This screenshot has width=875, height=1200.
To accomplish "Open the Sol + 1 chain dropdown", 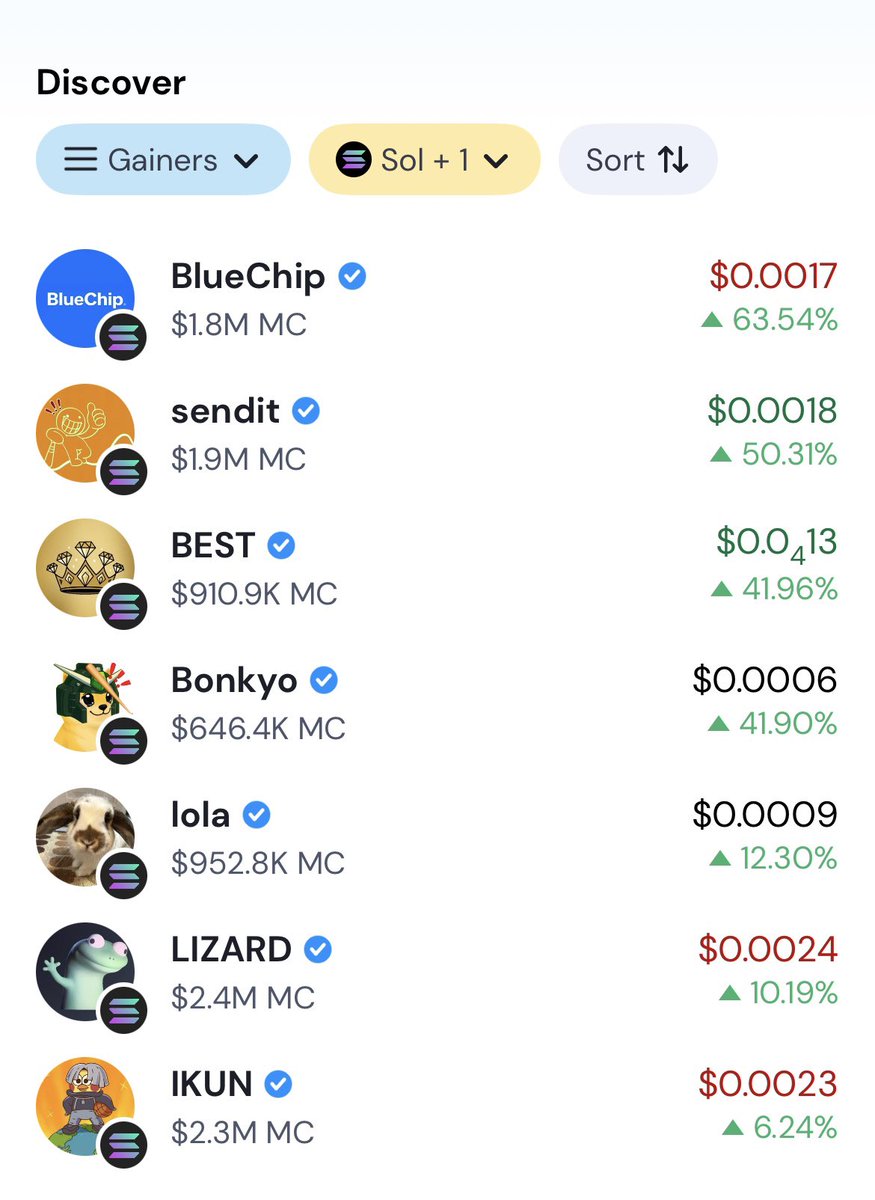I will (x=425, y=159).
